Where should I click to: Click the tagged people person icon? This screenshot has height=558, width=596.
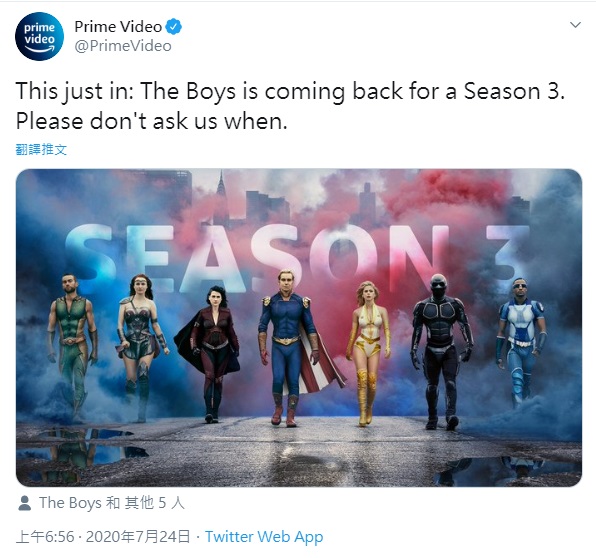25,503
